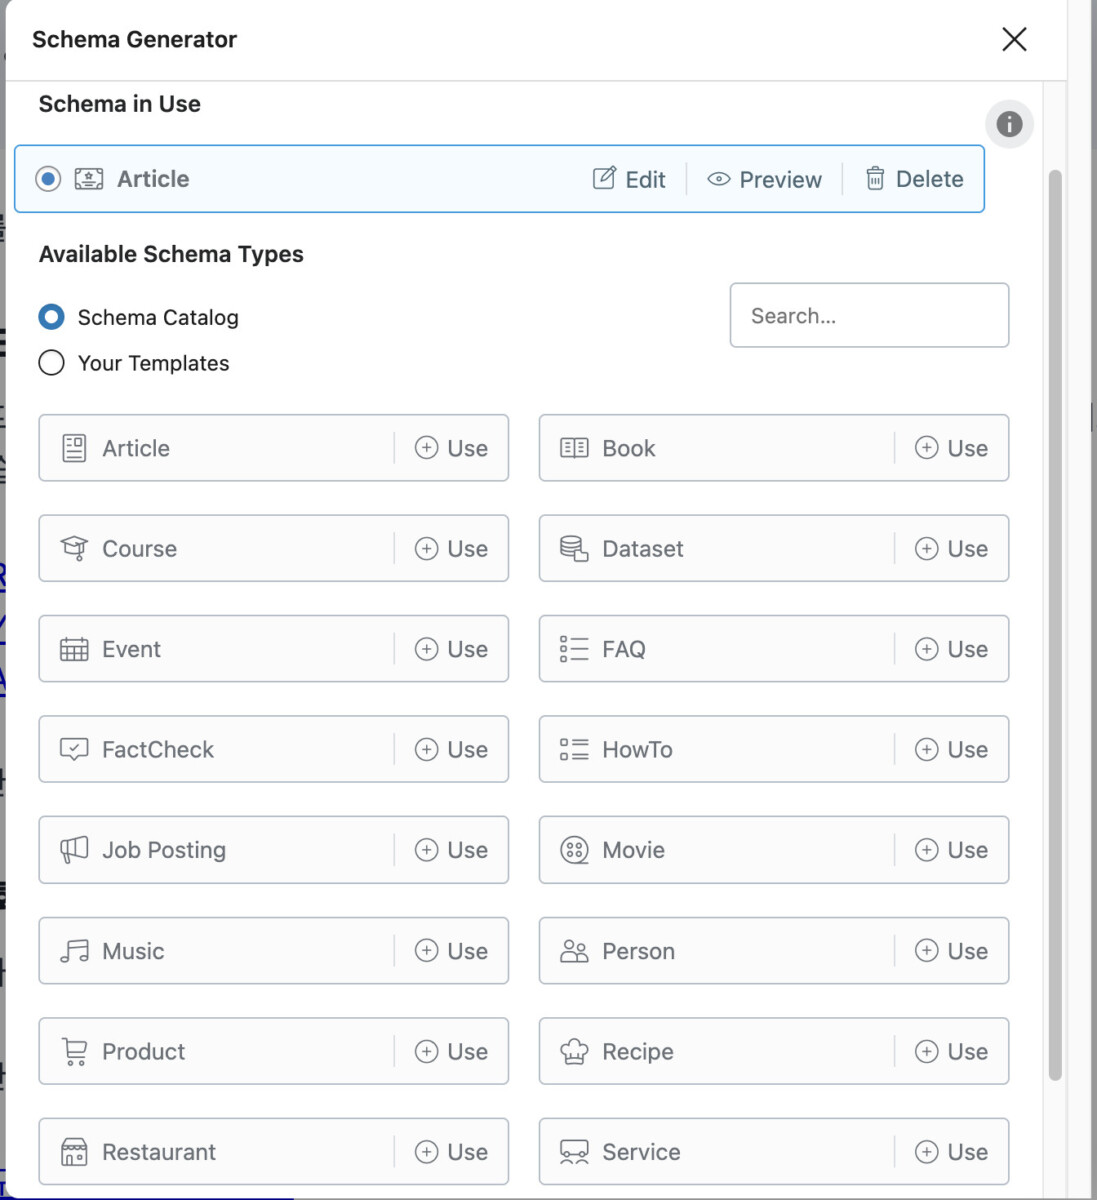Click the Movie film reel icon

574,850
